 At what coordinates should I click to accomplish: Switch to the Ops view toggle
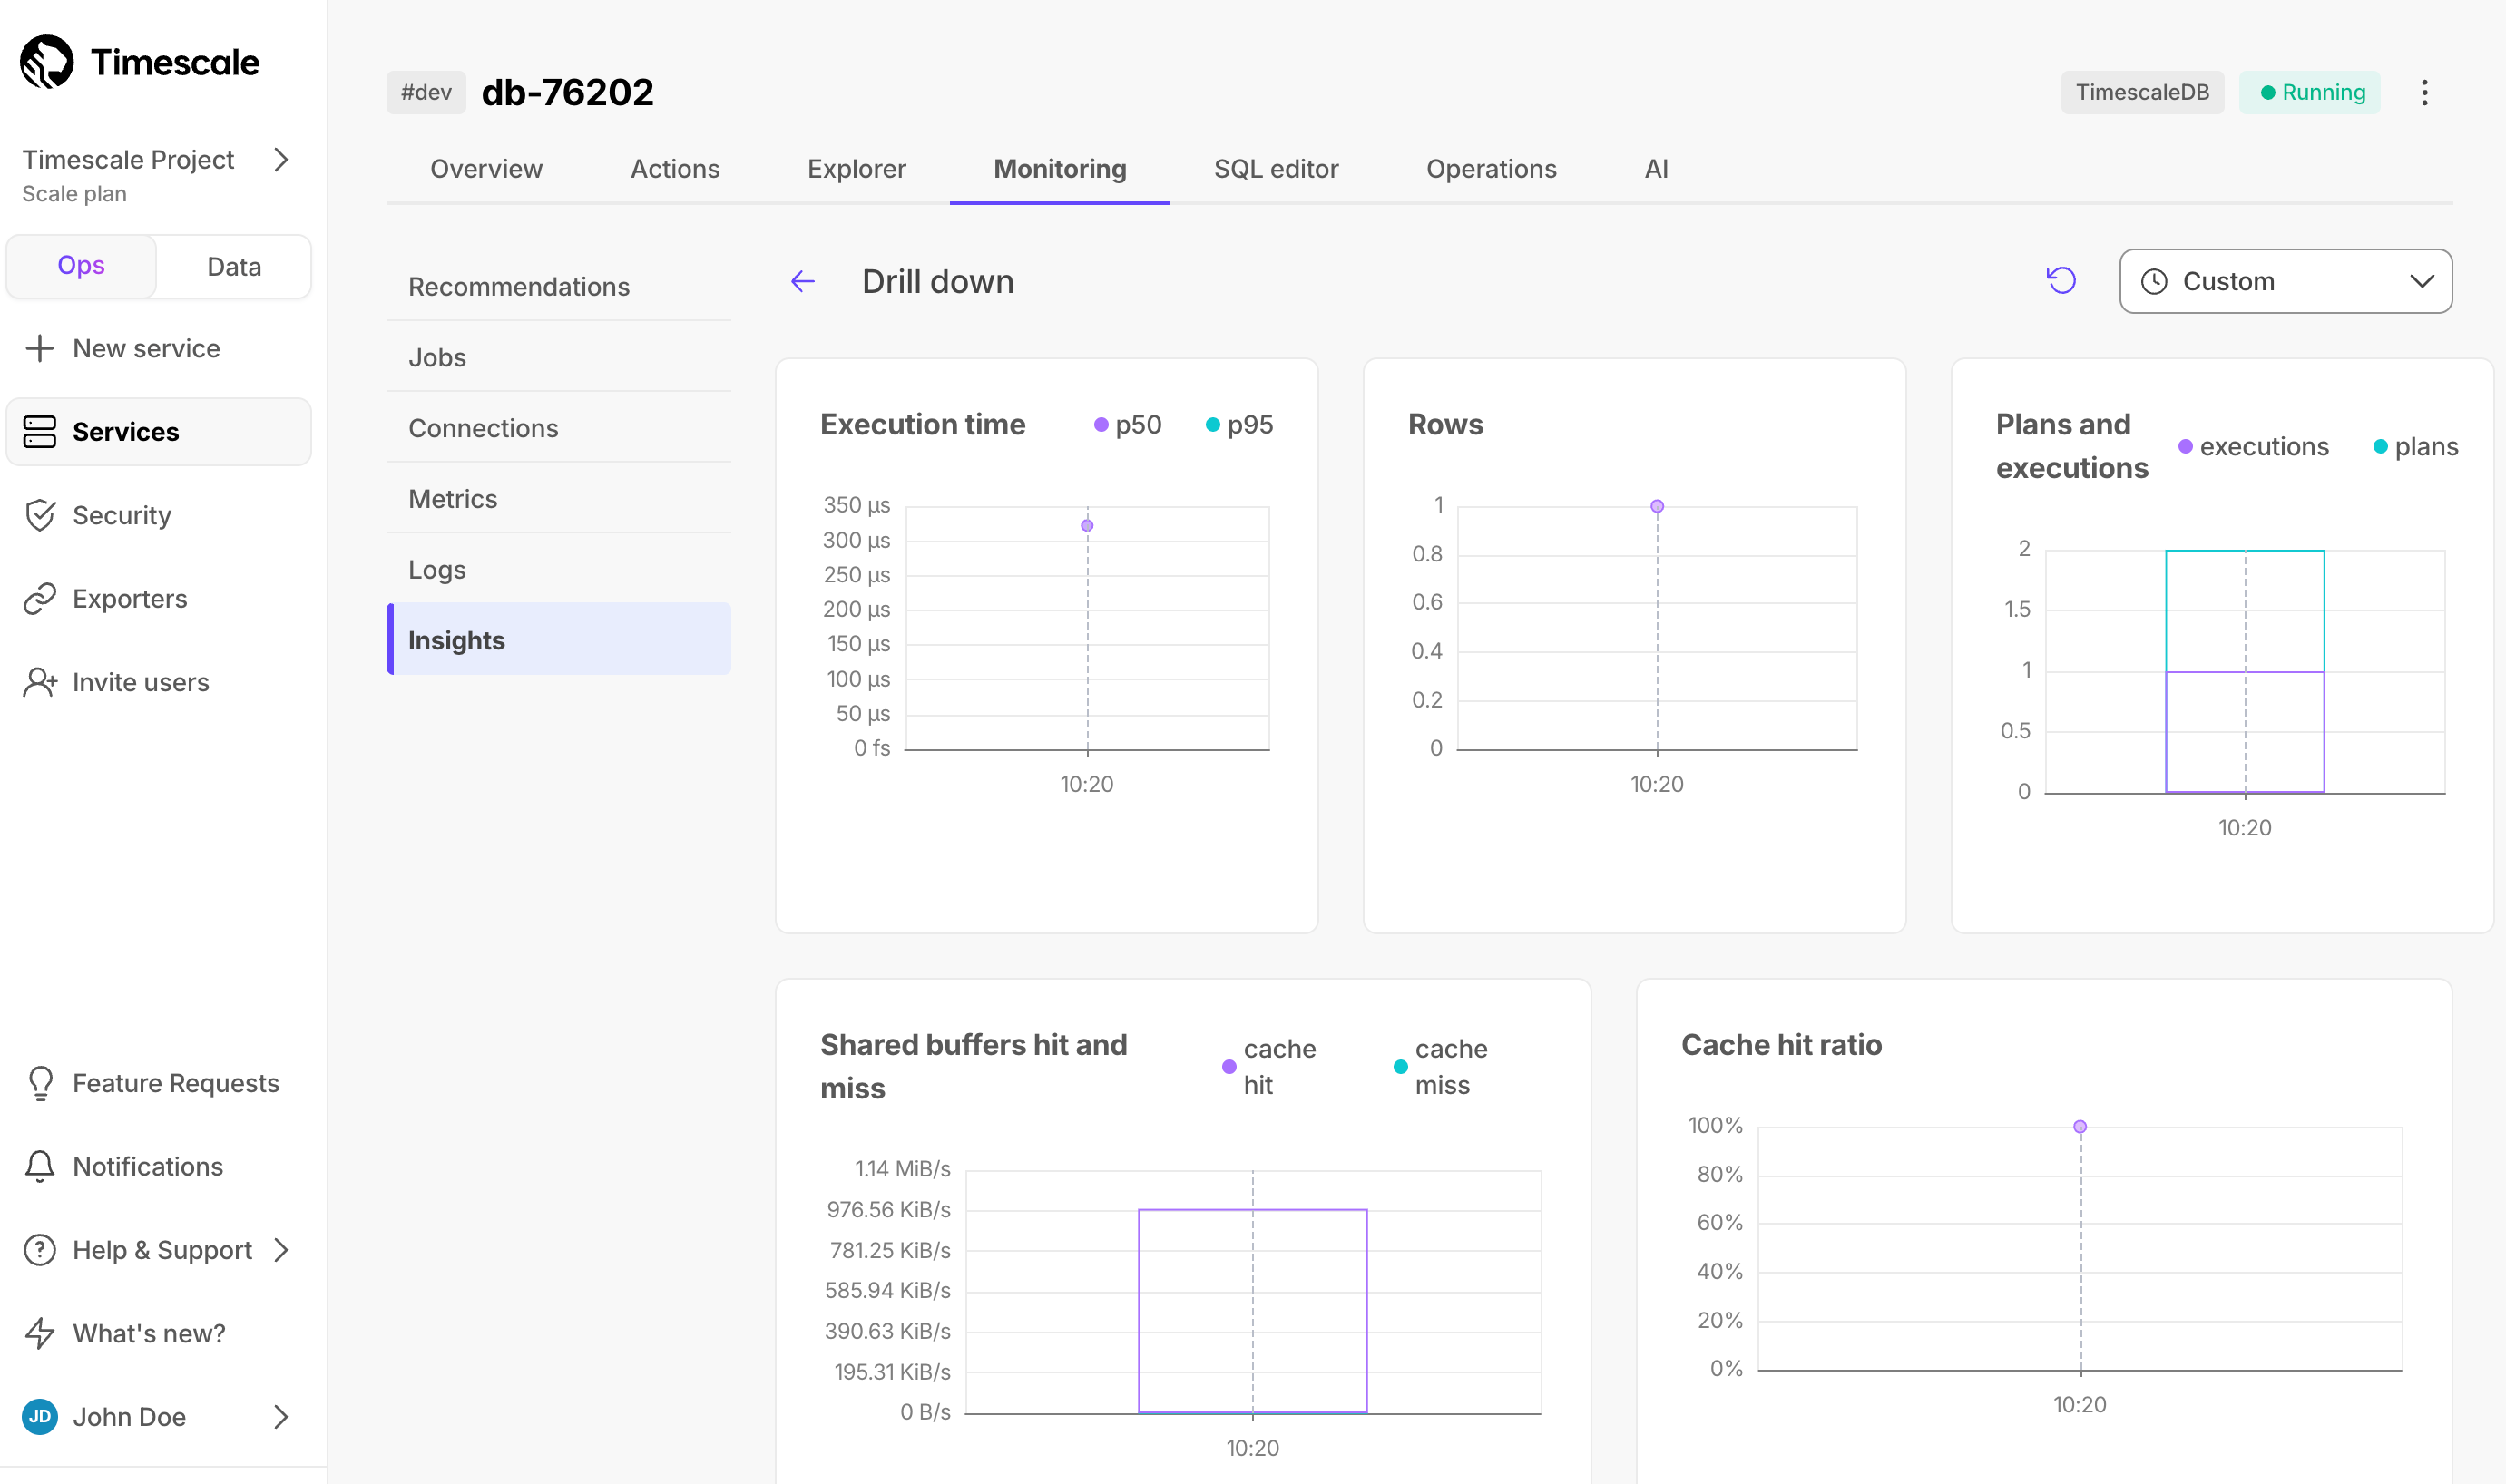(x=81, y=266)
